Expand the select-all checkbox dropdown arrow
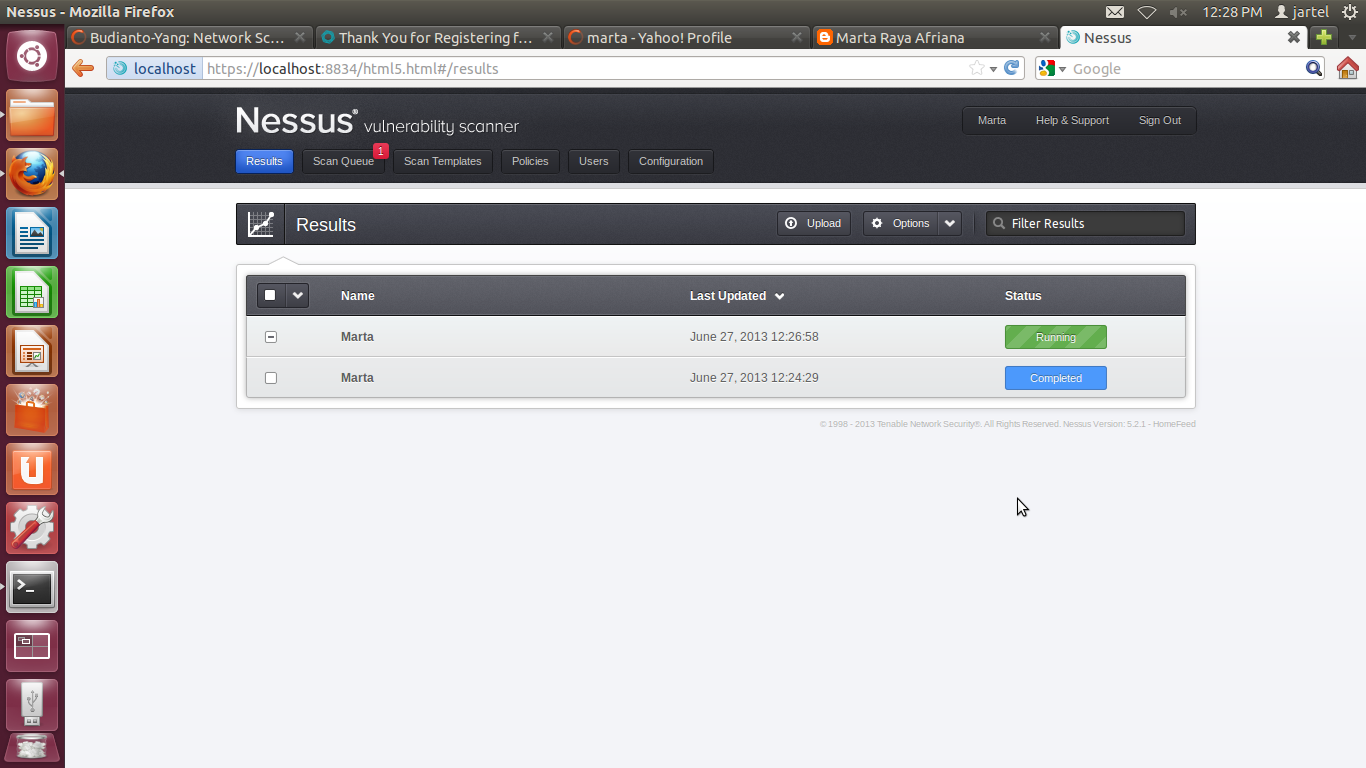Screen dimensions: 1366x768 coord(297,295)
